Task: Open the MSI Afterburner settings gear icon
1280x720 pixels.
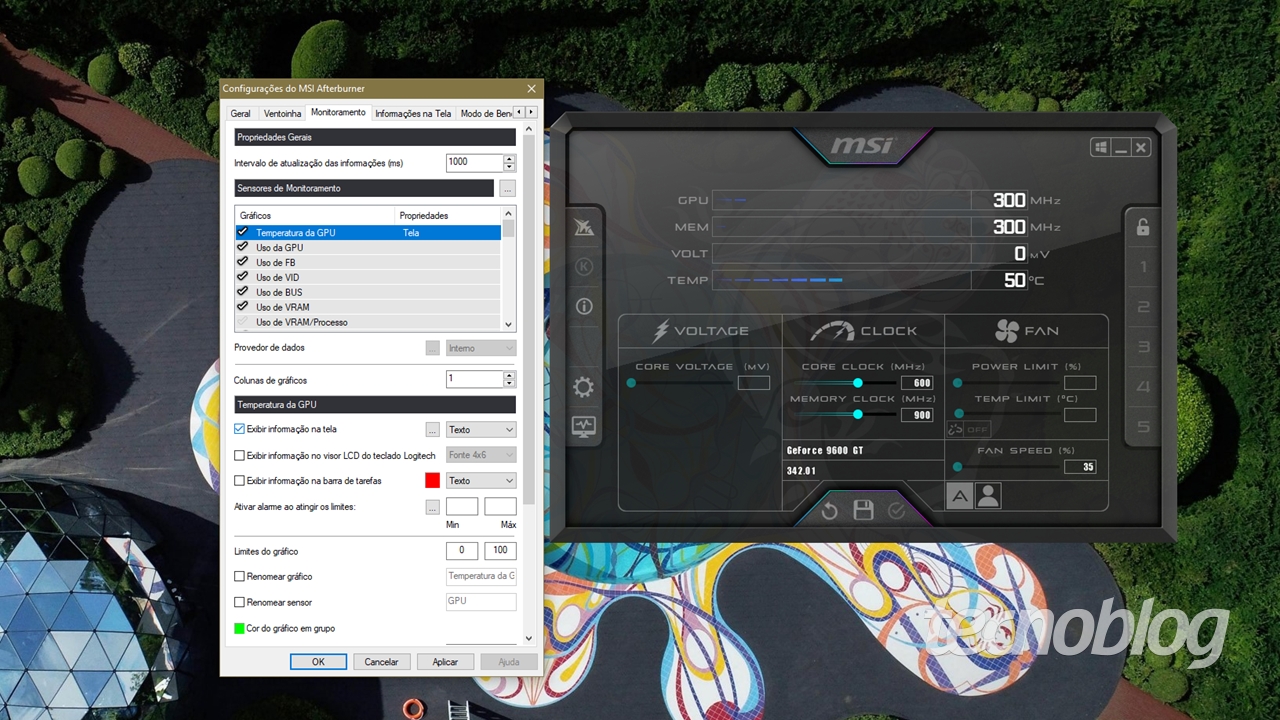Action: click(584, 387)
